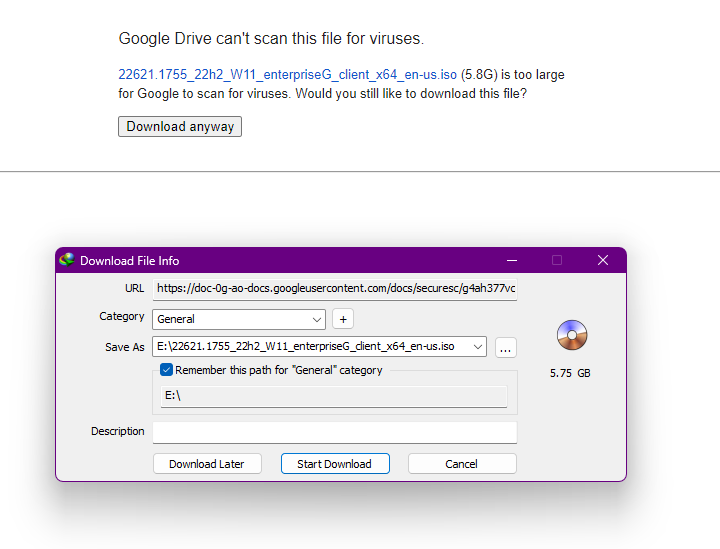The height and width of the screenshot is (549, 720).
Task: Click the remembered path field showing E:\
Action: [334, 396]
